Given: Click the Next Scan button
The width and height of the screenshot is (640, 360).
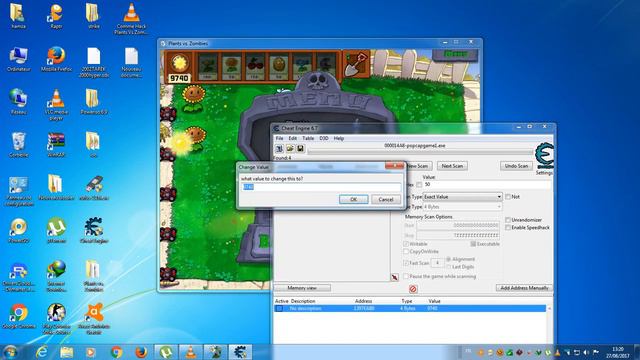Looking at the screenshot, I should (452, 166).
